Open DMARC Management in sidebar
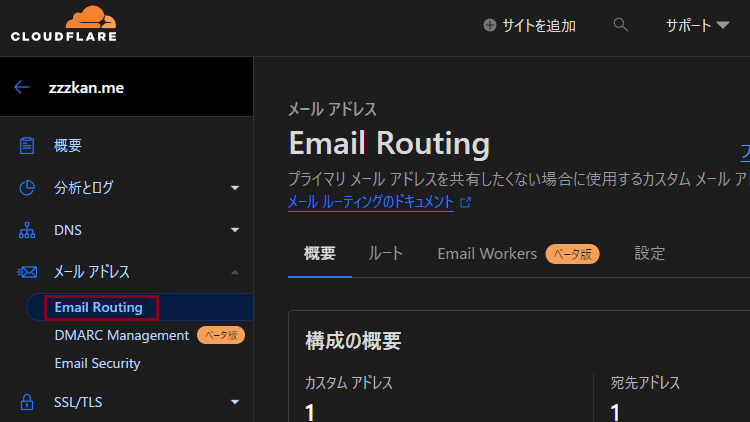750x422 pixels. [x=121, y=335]
